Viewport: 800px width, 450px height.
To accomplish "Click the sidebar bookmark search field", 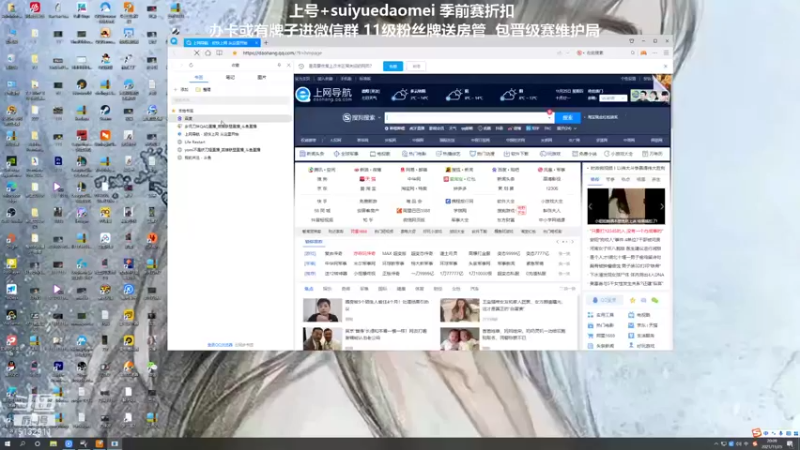I will click(x=231, y=100).
